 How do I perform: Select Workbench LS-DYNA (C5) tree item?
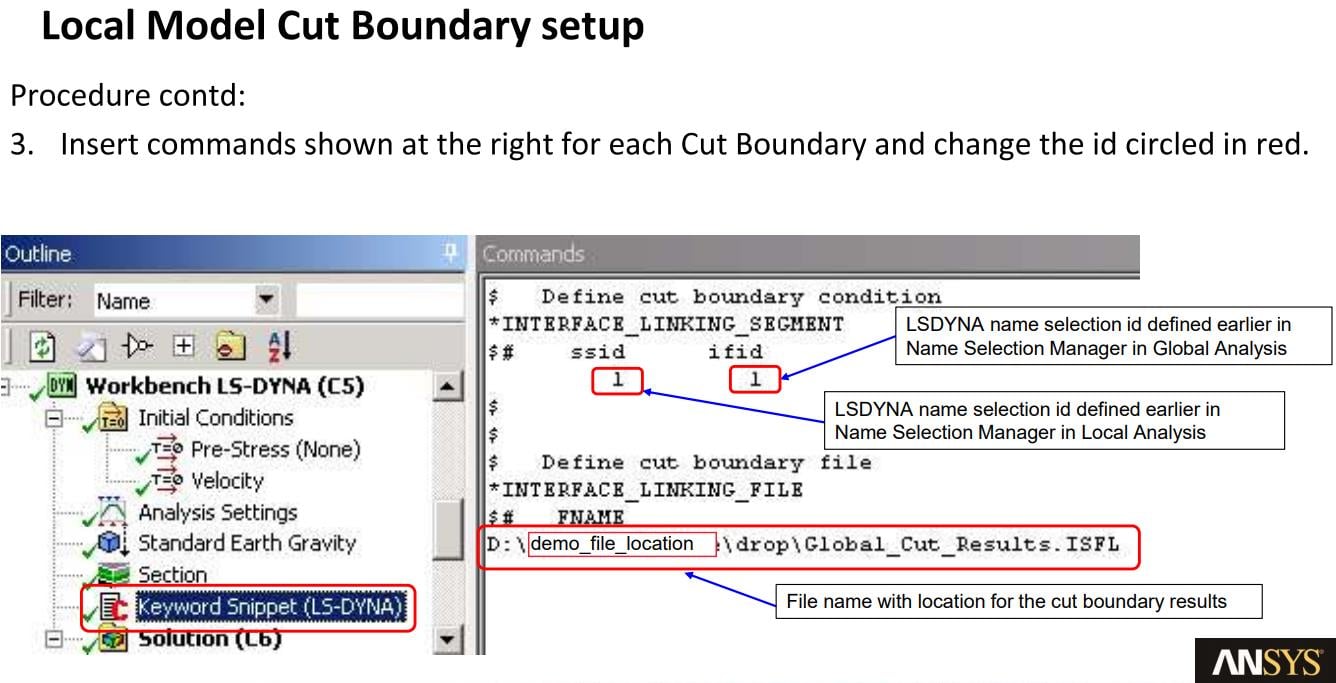pos(225,386)
